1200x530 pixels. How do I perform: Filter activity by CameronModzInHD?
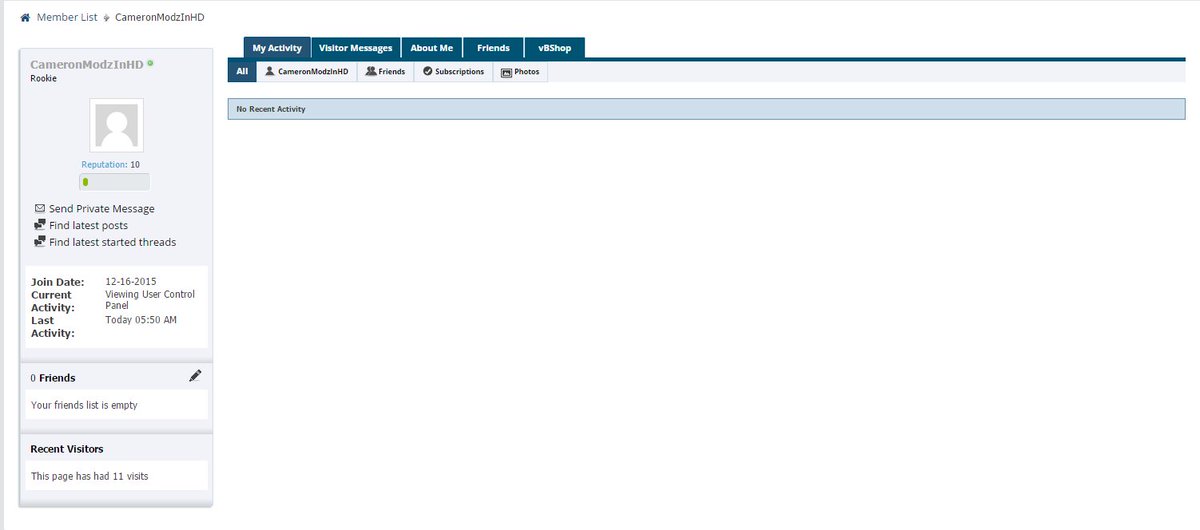point(306,72)
